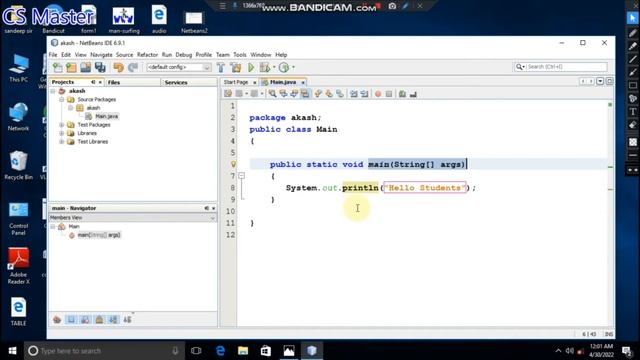
Task: Toggle Show Non-Public Members filter in Navigator
Action: 99,320
